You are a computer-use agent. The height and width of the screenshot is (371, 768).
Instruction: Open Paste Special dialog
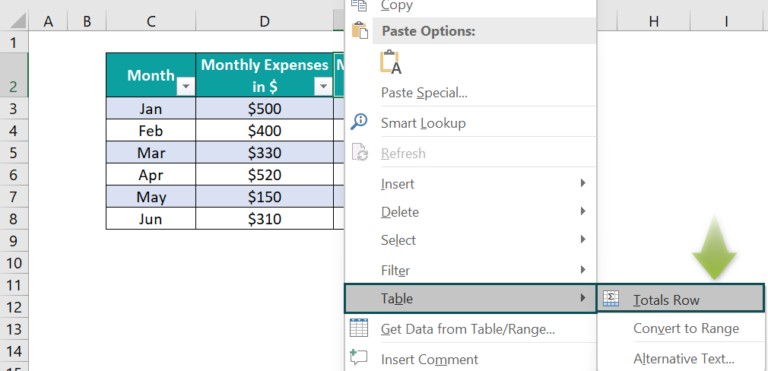point(470,93)
